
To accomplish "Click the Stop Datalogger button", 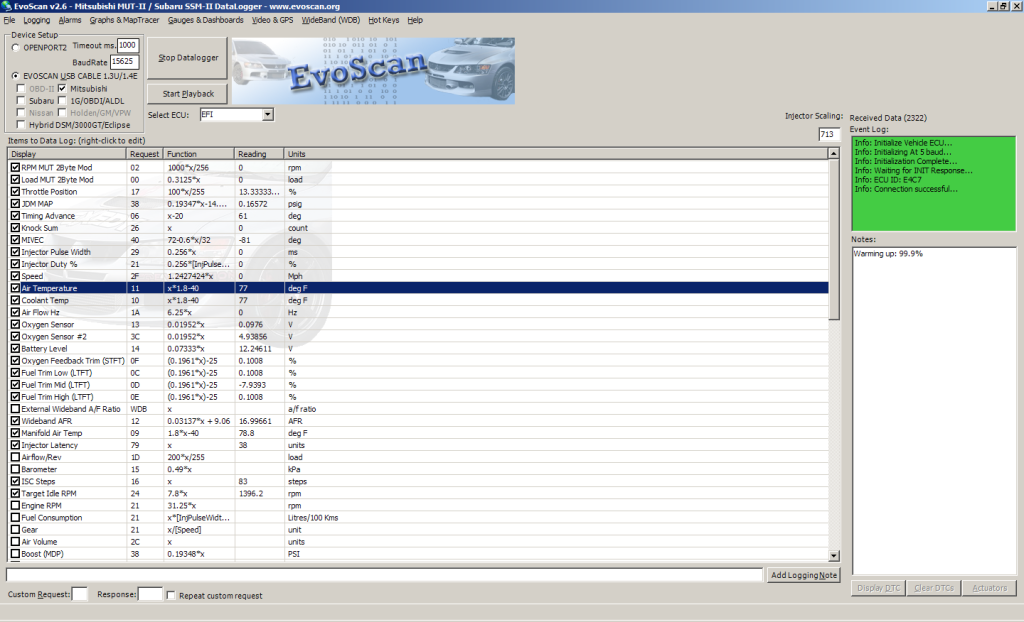I will point(187,57).
